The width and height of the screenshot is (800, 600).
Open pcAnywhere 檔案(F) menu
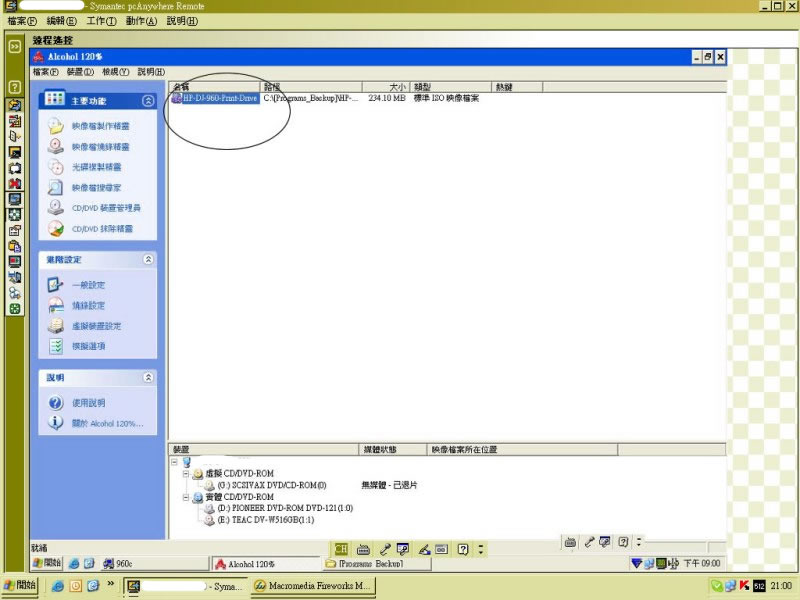tap(22, 21)
